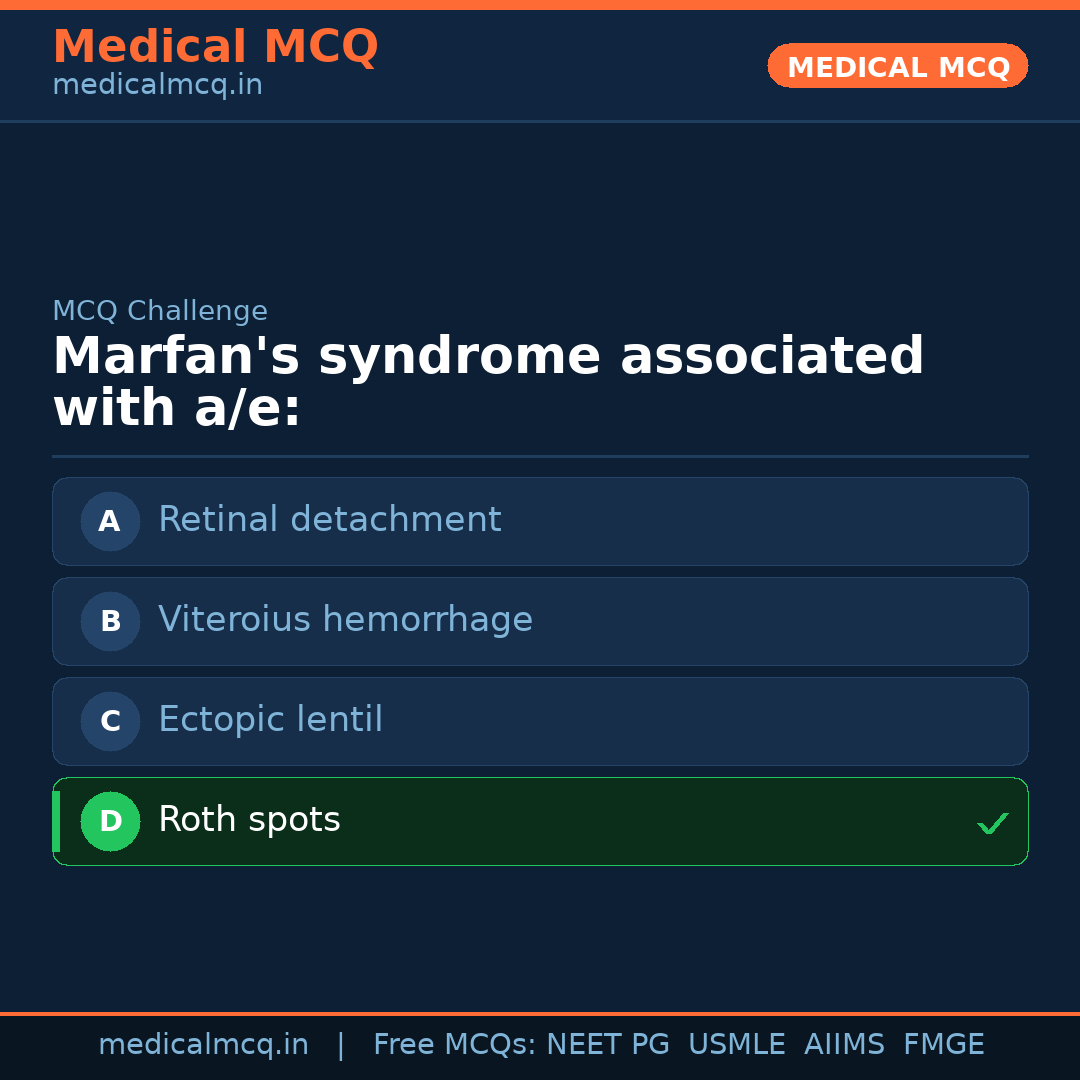Click the green checkmark on the correct answer
This screenshot has height=1080, width=1080.
tap(993, 823)
